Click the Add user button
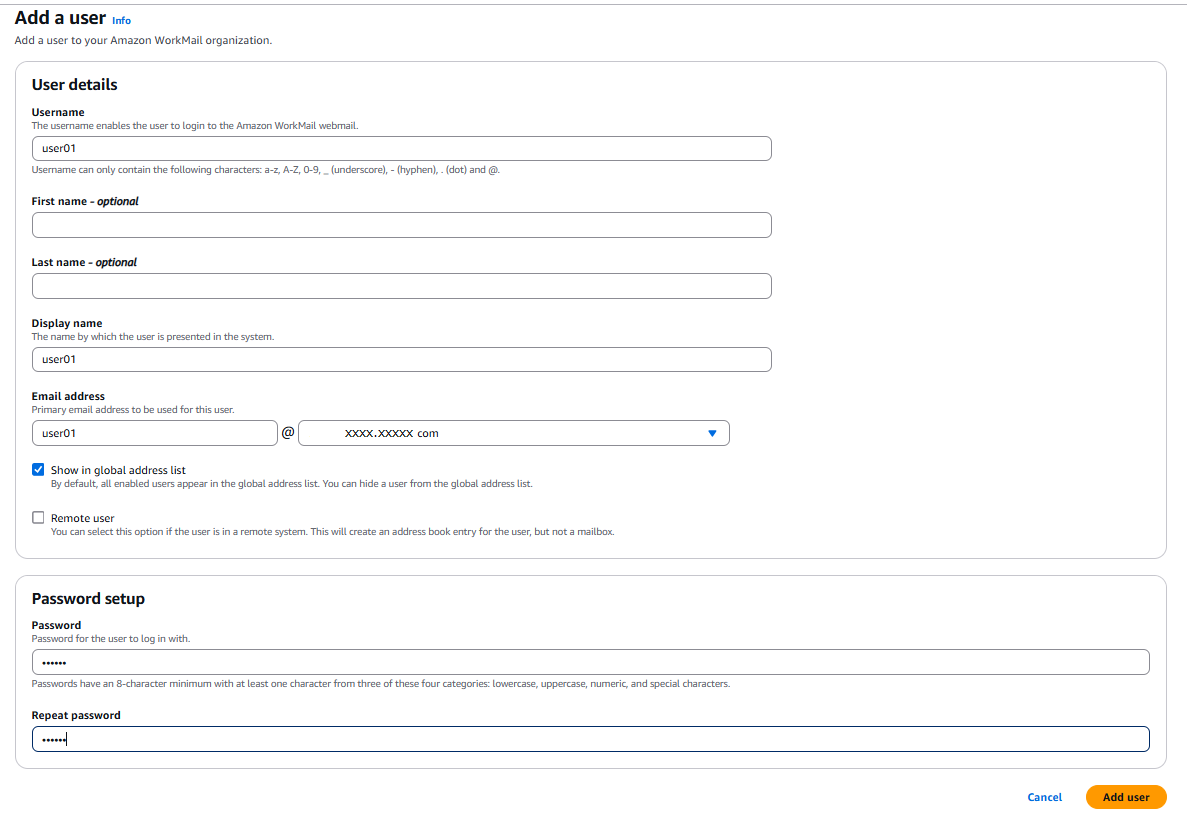 [1126, 797]
